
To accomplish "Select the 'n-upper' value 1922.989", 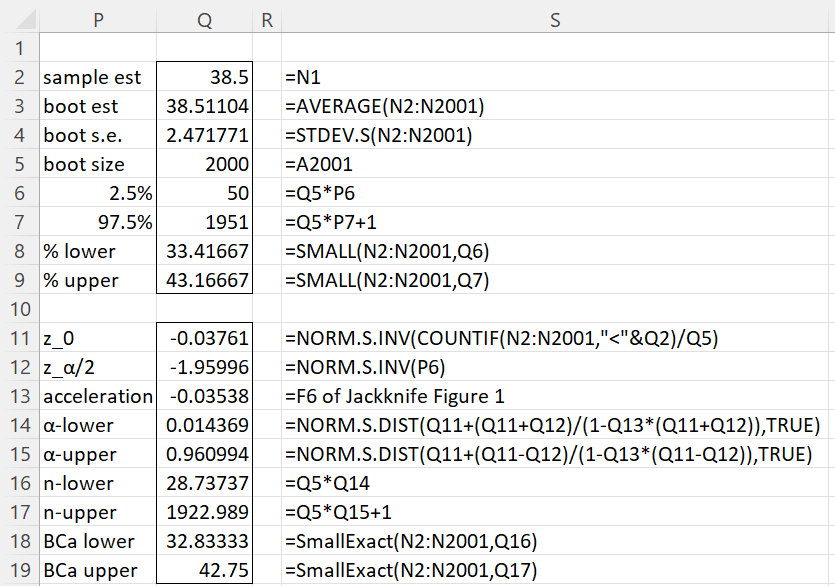I will pyautogui.click(x=204, y=512).
